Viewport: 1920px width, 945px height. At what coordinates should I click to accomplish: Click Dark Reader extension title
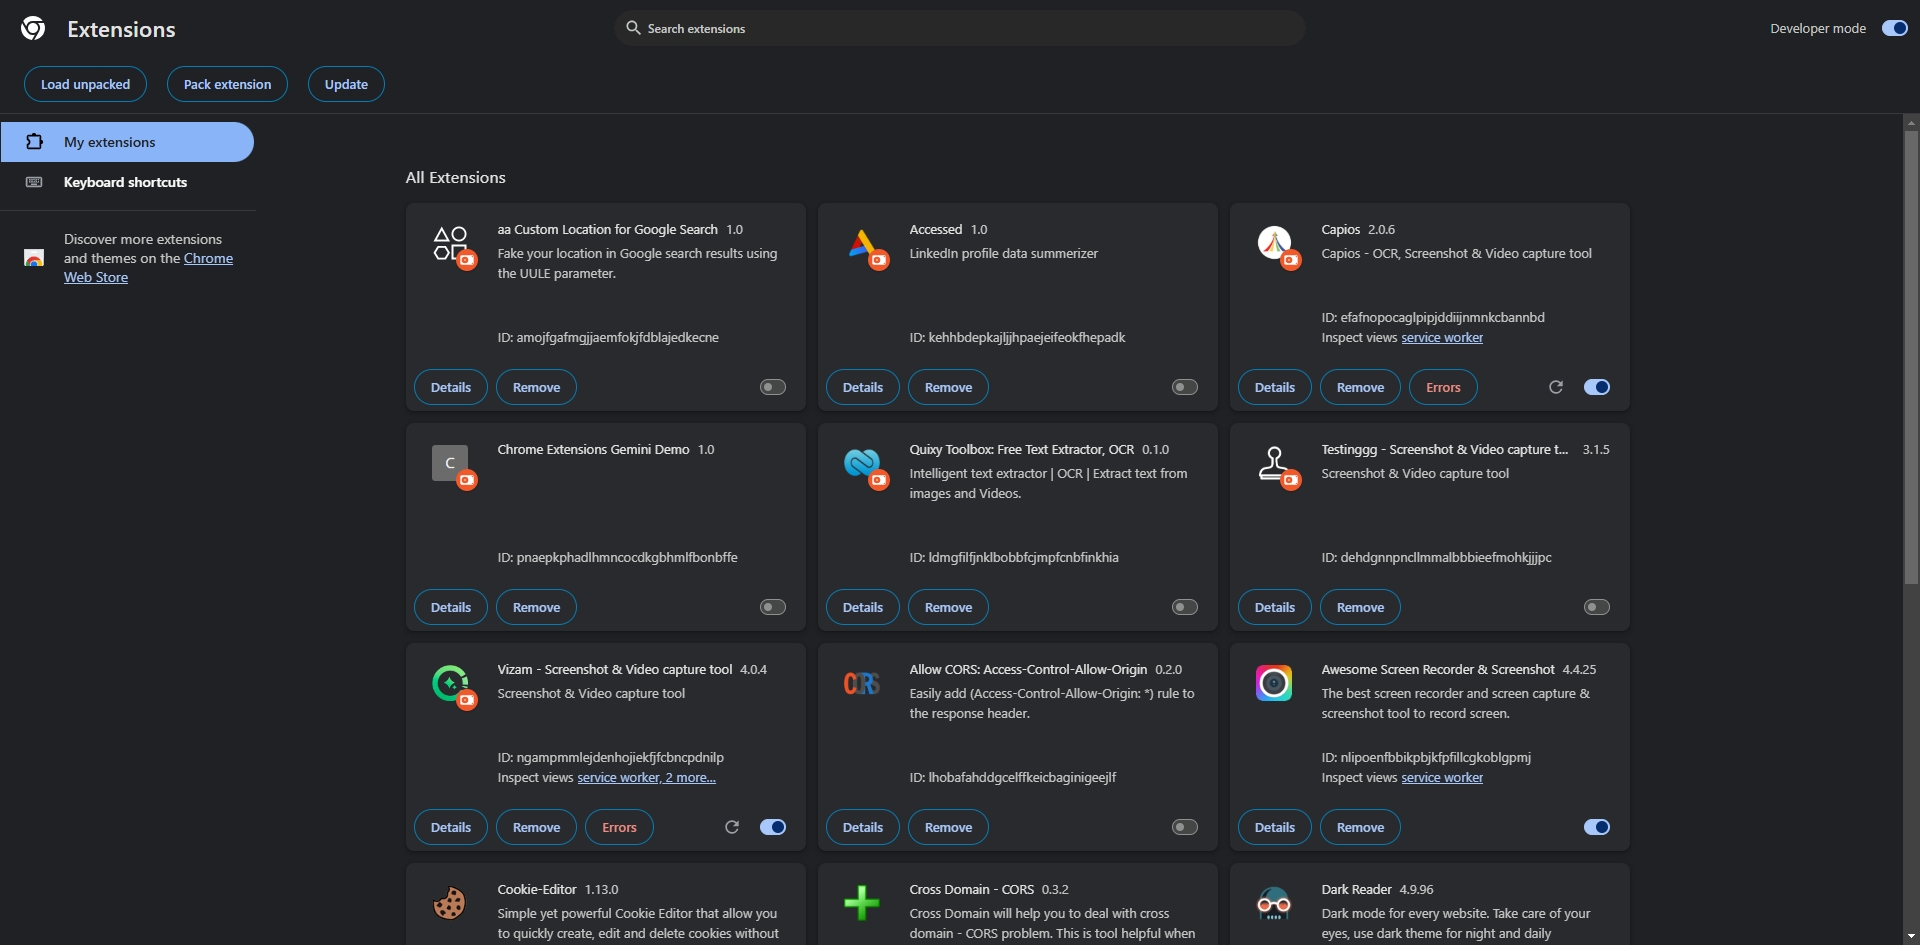[1356, 889]
